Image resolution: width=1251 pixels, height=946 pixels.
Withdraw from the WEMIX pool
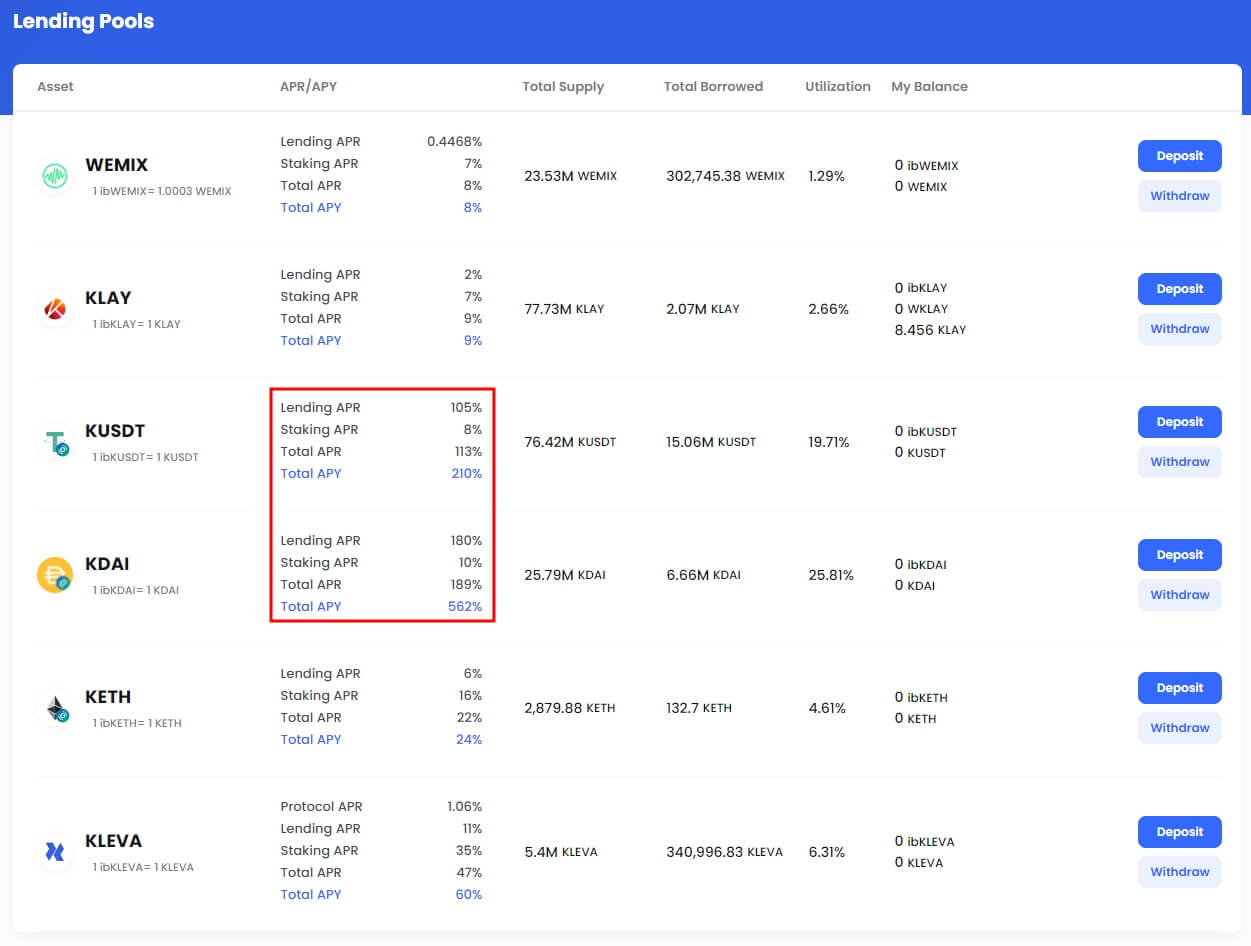(x=1180, y=196)
